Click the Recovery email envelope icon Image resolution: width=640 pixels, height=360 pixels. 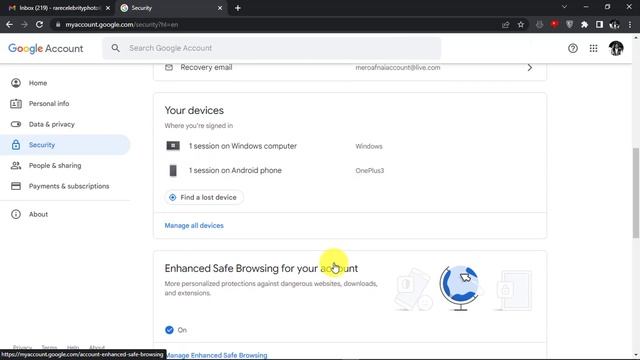(169, 67)
